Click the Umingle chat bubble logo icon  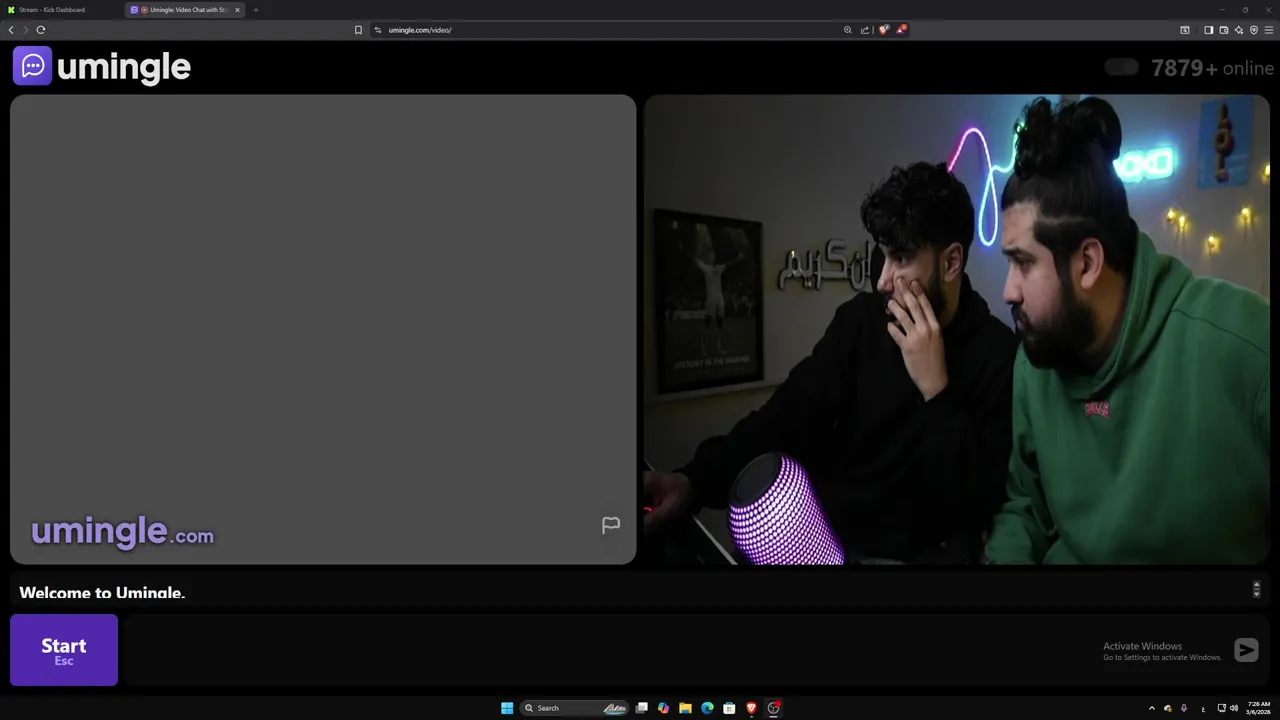[32, 66]
